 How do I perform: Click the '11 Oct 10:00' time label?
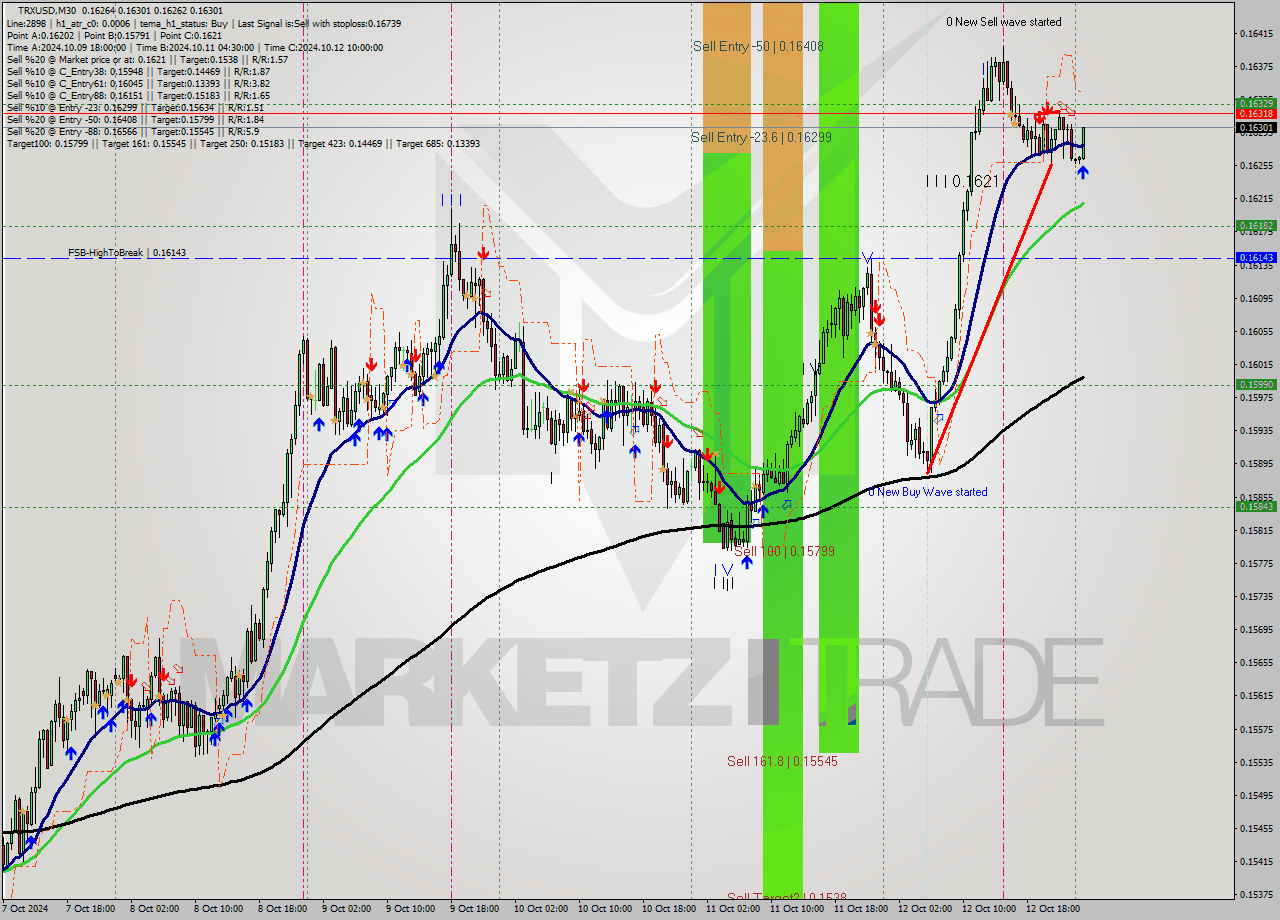tap(796, 909)
